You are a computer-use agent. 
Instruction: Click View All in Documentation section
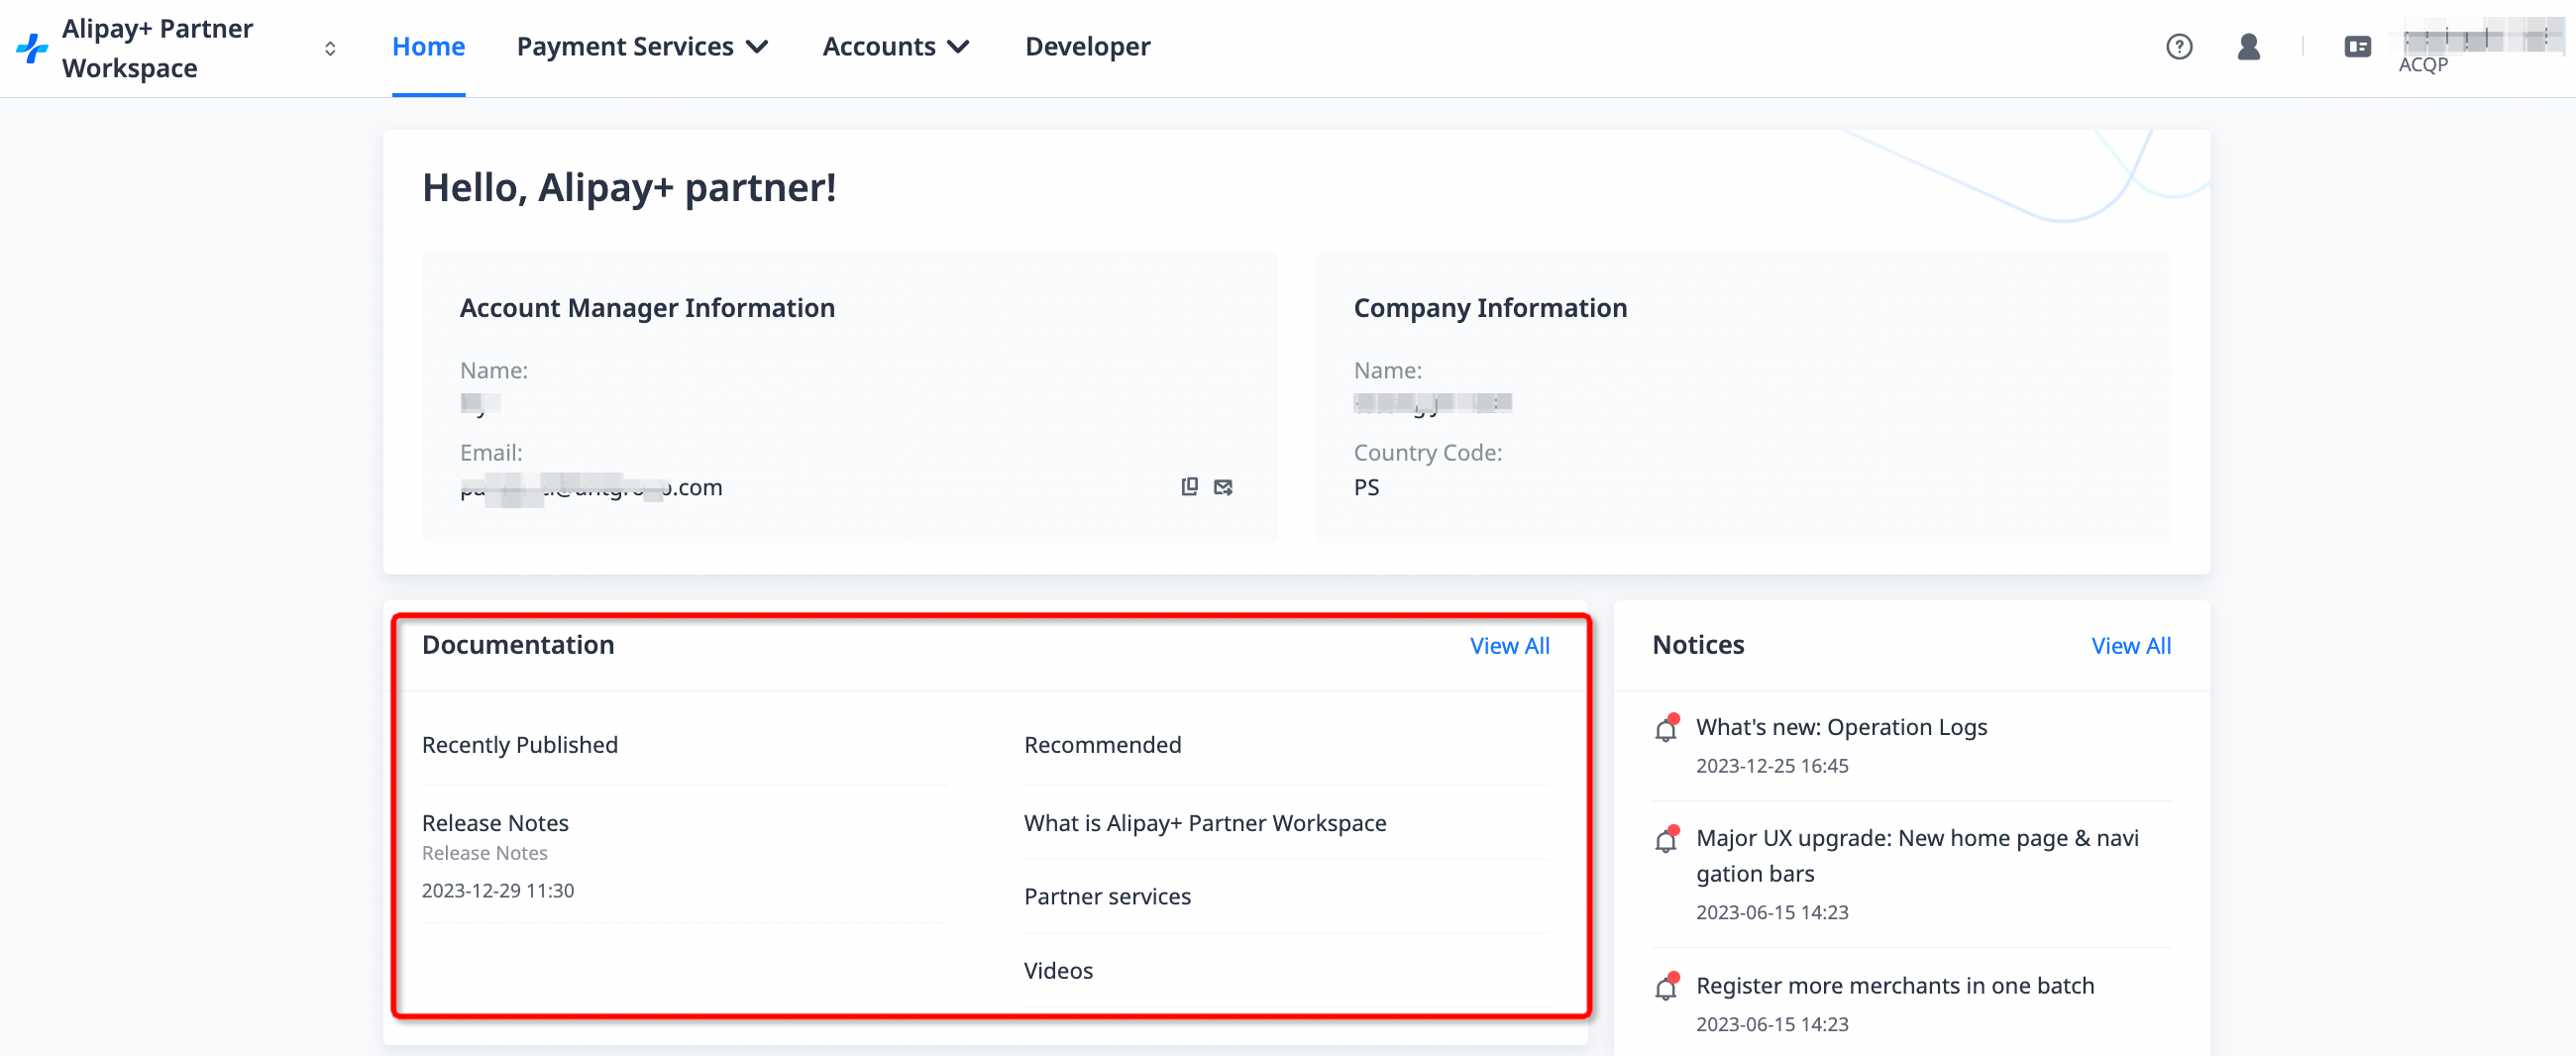tap(1509, 646)
